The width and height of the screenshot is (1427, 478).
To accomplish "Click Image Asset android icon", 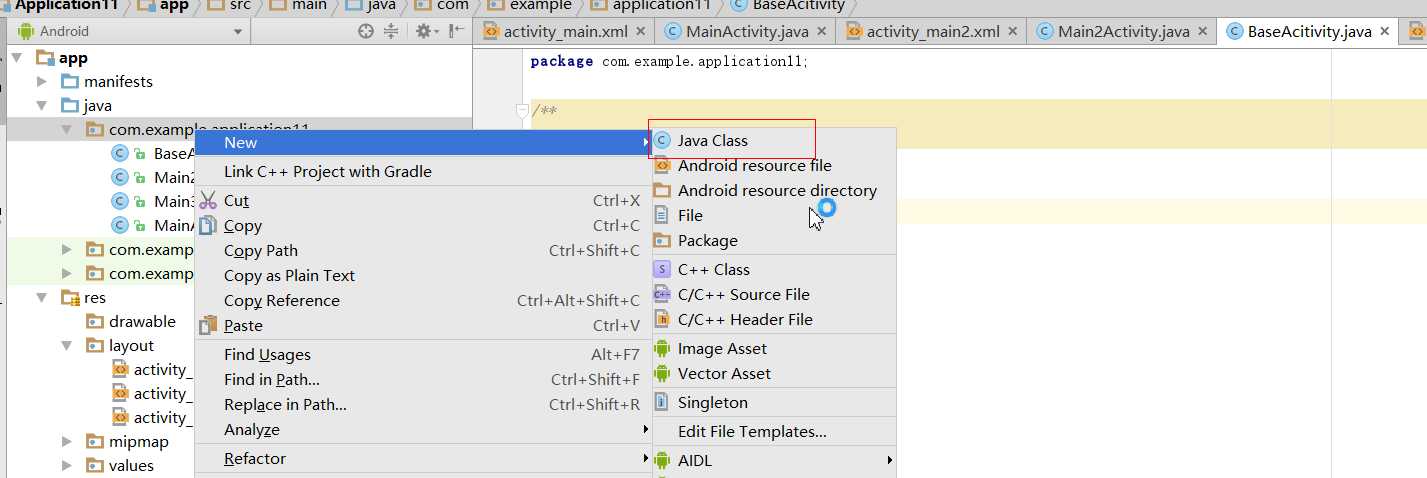I will (662, 349).
